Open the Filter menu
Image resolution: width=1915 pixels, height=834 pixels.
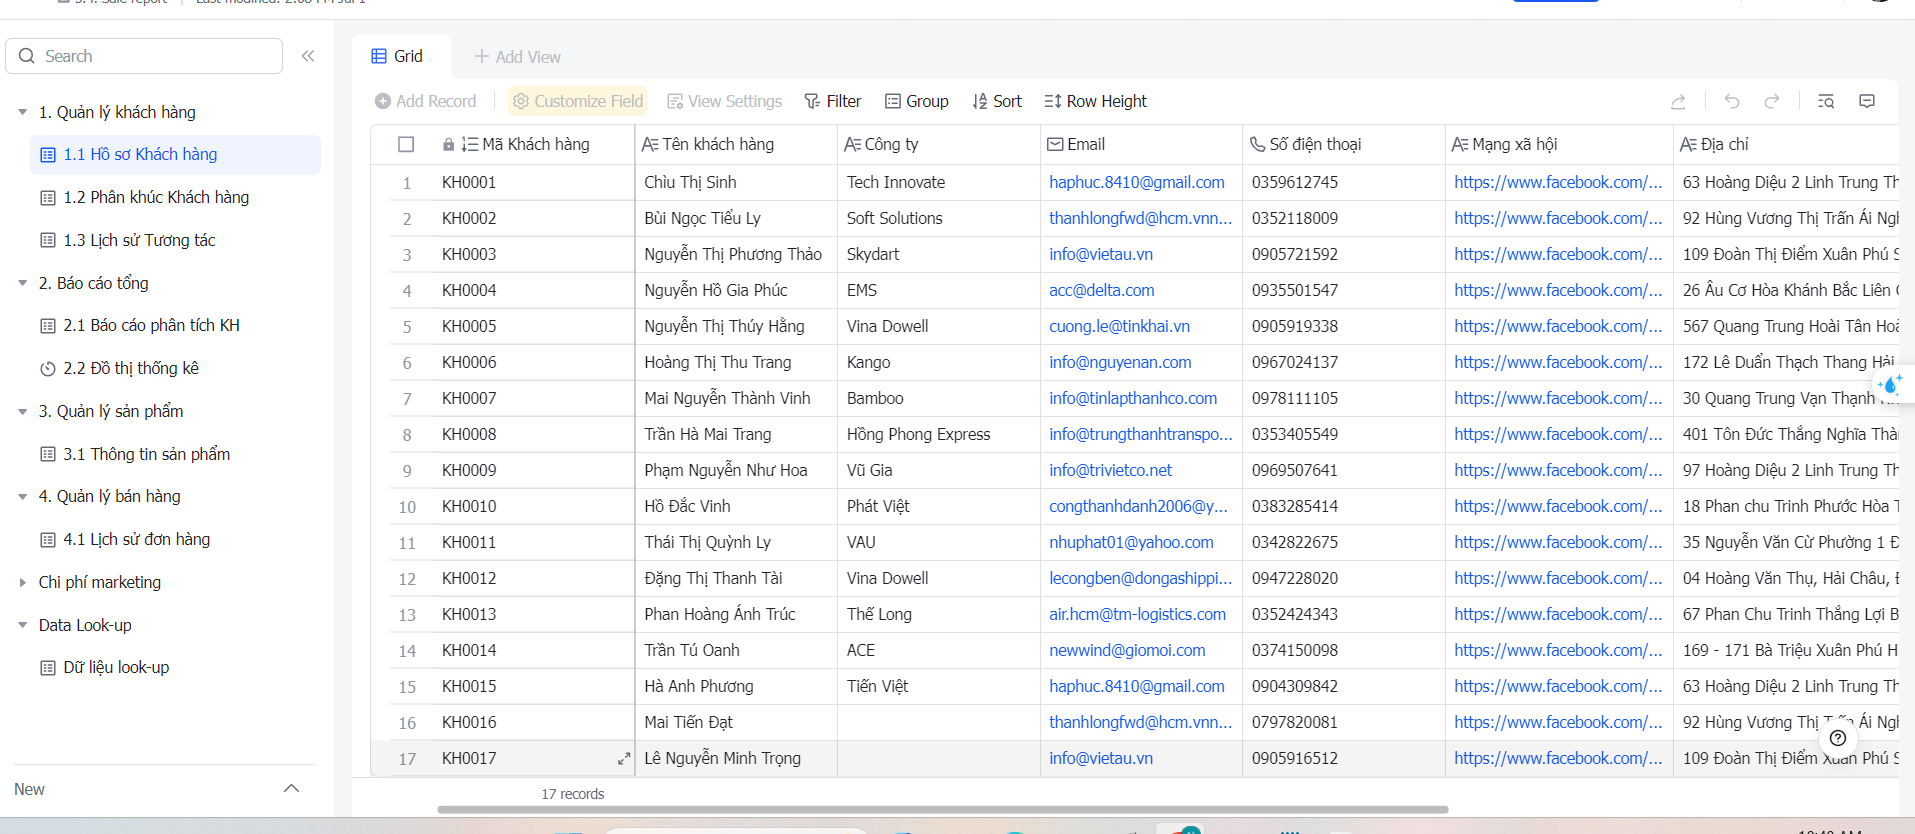coord(833,101)
